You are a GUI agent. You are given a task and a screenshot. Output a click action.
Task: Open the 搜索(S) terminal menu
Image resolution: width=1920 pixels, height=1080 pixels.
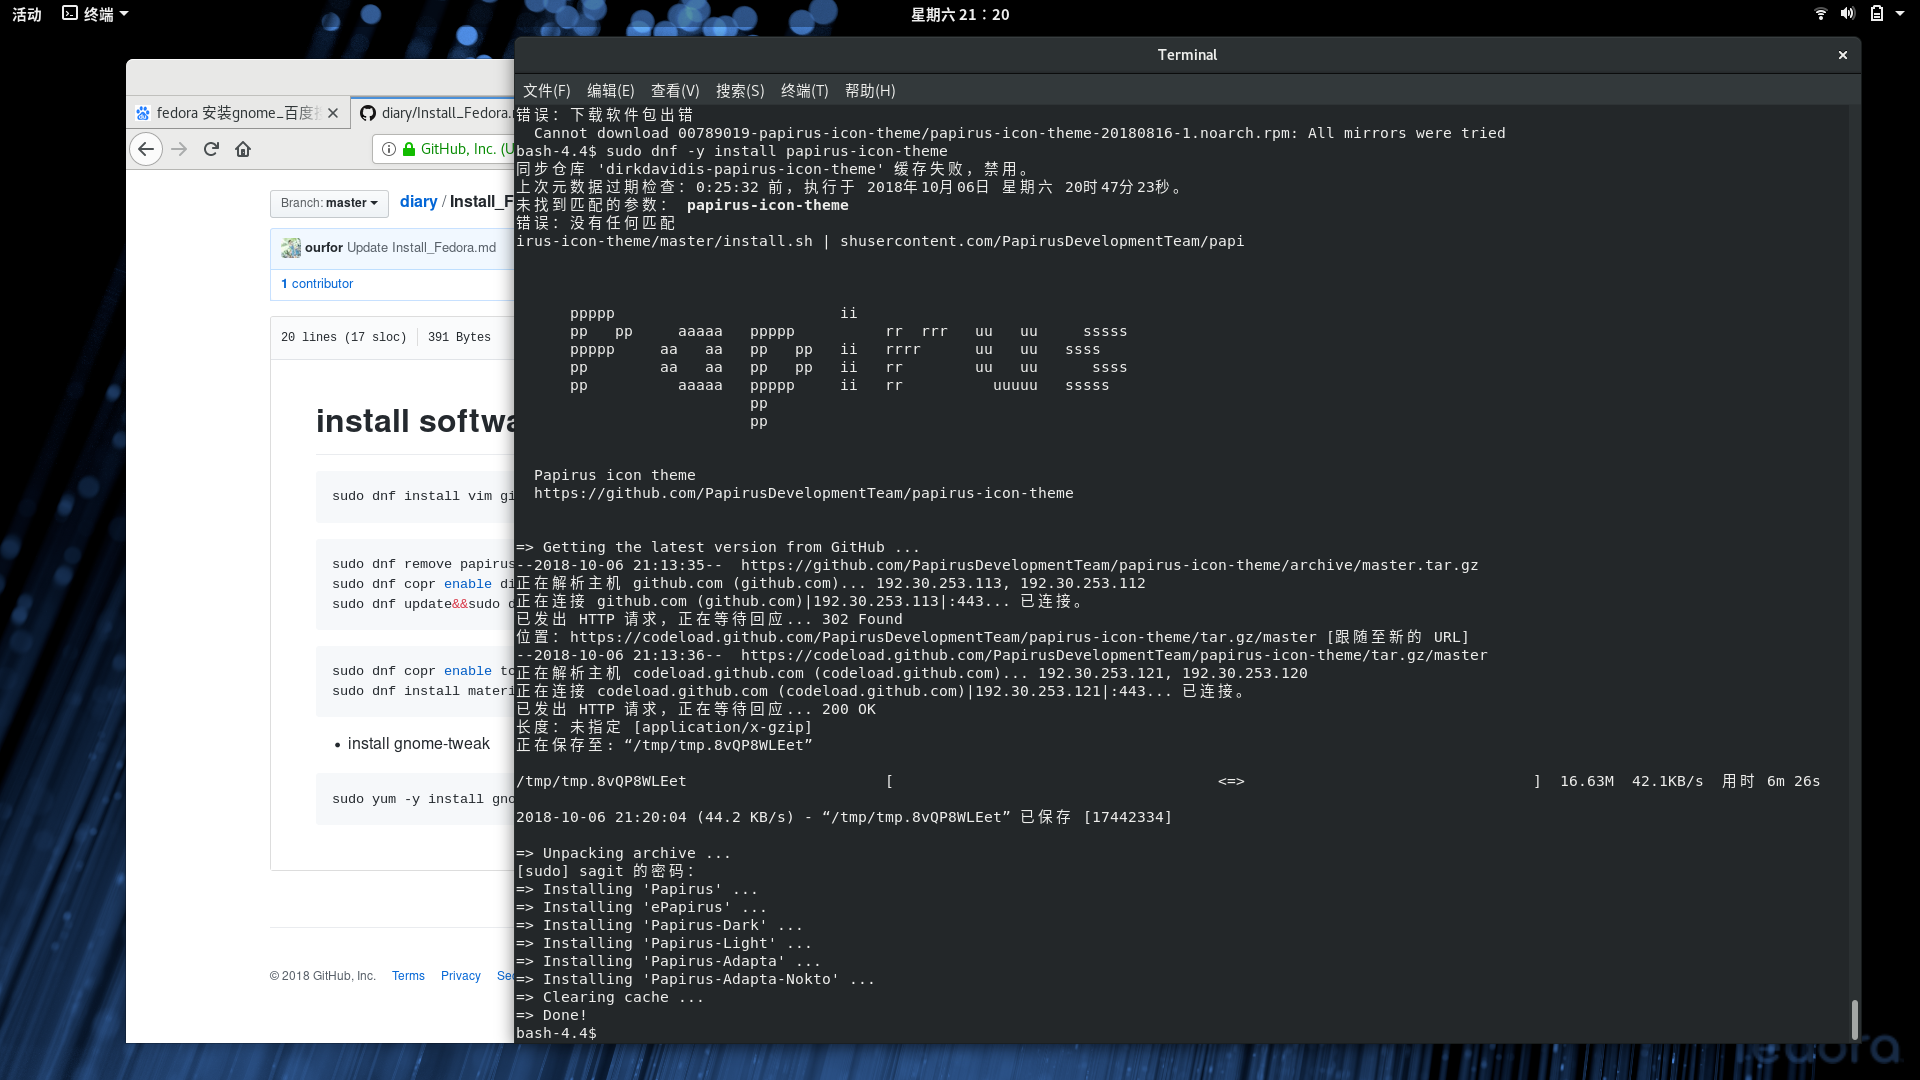(739, 91)
